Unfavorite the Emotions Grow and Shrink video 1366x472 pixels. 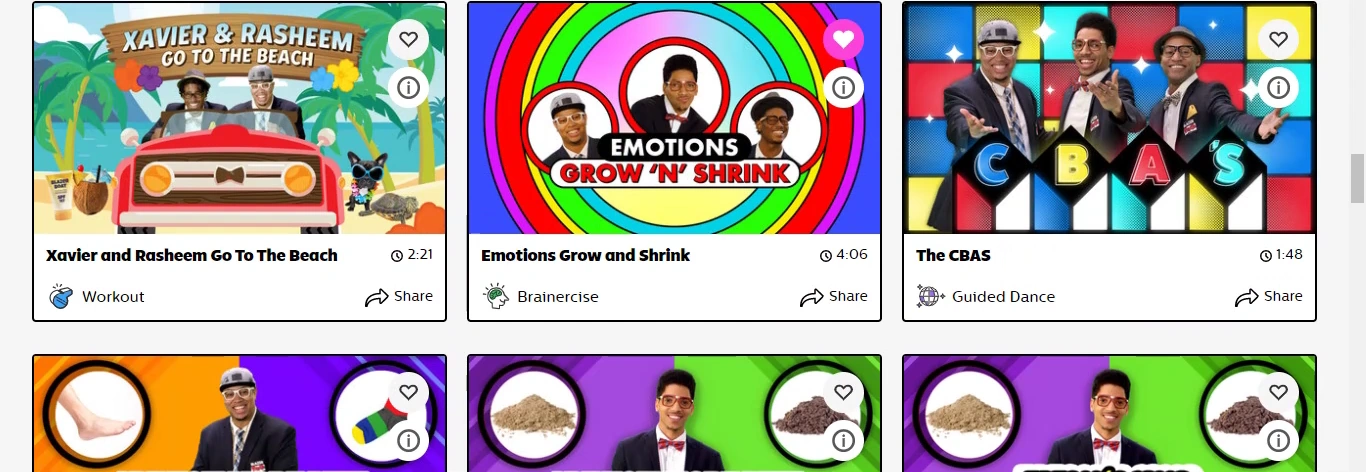pos(843,40)
